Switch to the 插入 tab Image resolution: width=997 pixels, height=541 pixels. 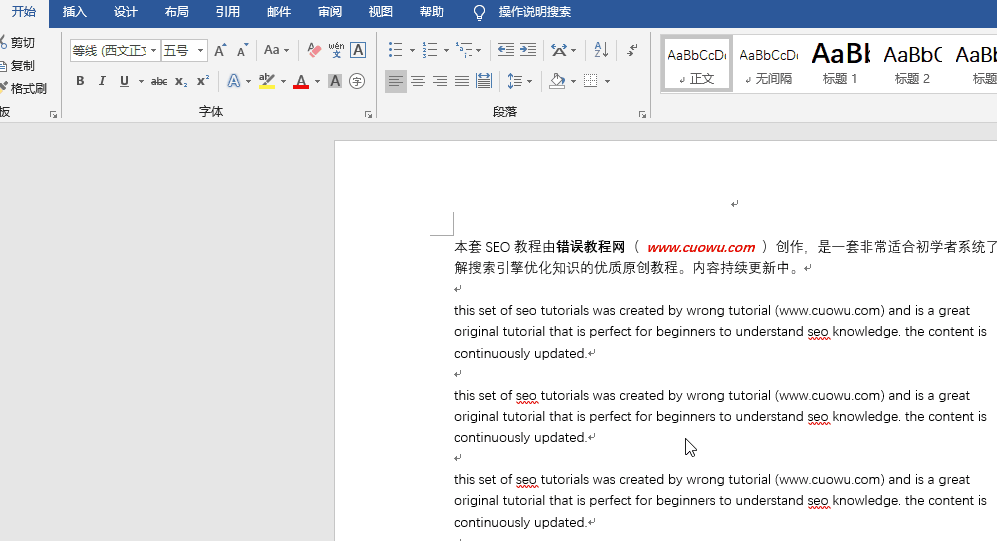tap(74, 12)
